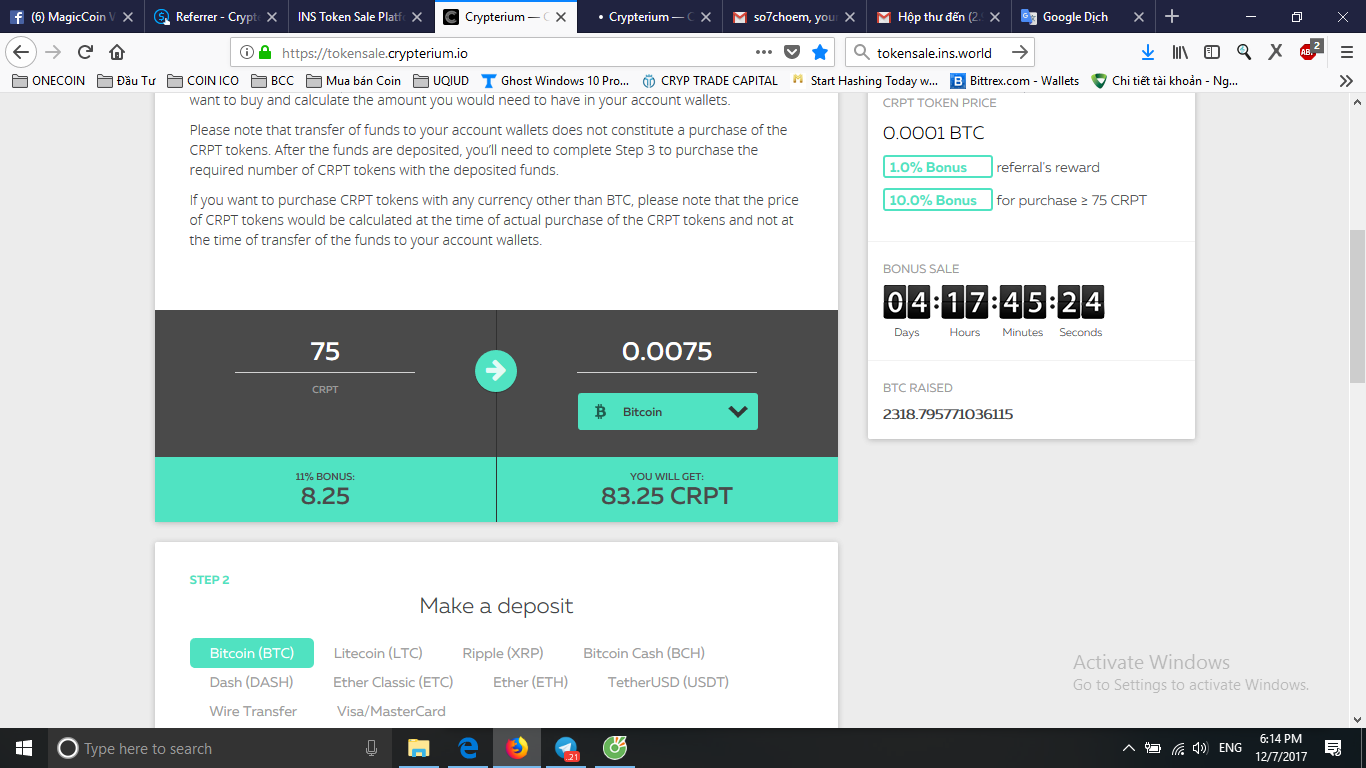Viewport: 1366px width, 768px height.
Task: Show hidden system tray icons
Action: [x=1129, y=748]
